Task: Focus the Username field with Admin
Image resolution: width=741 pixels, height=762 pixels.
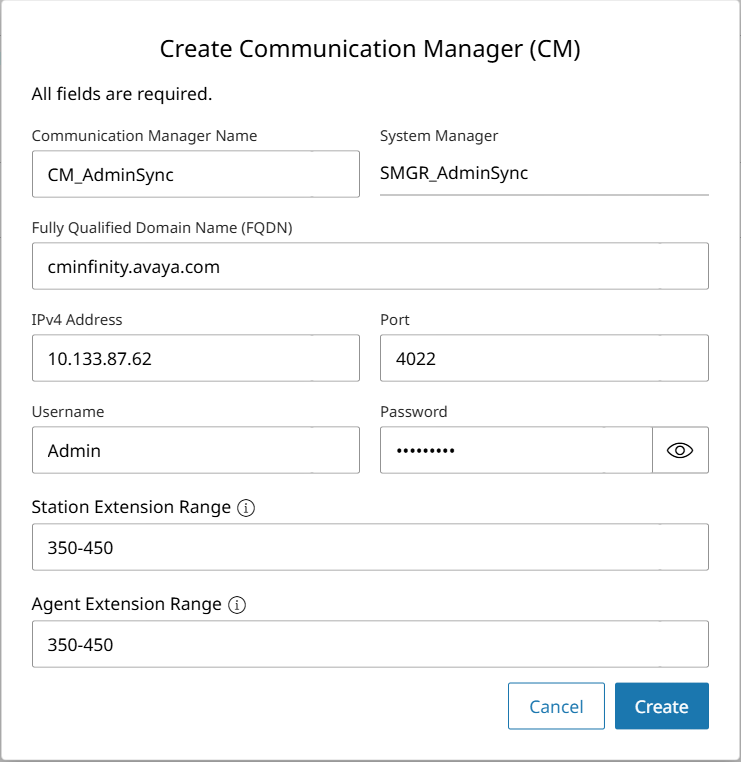Action: (x=196, y=450)
